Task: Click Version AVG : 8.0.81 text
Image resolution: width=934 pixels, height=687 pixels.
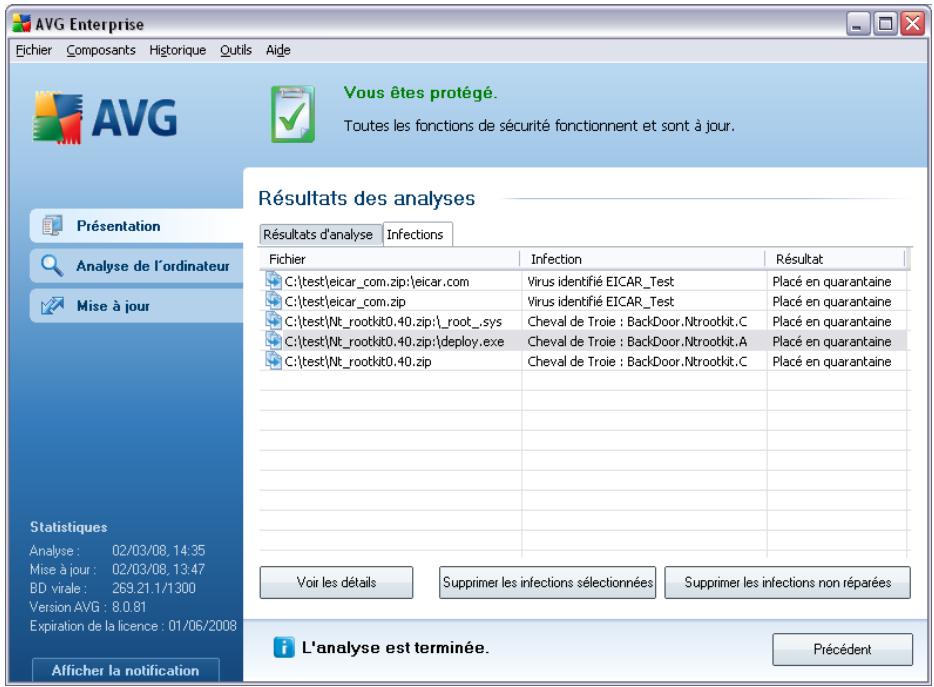Action: pyautogui.click(x=88, y=607)
